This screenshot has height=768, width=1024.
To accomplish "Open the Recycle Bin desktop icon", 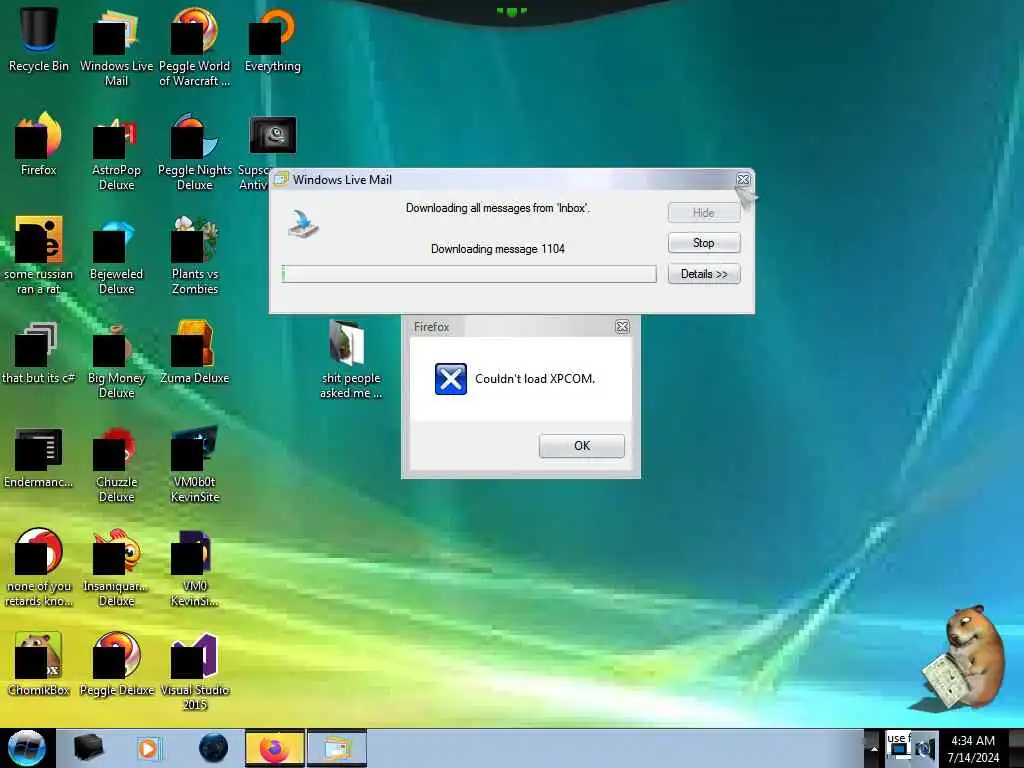I will pos(39,39).
